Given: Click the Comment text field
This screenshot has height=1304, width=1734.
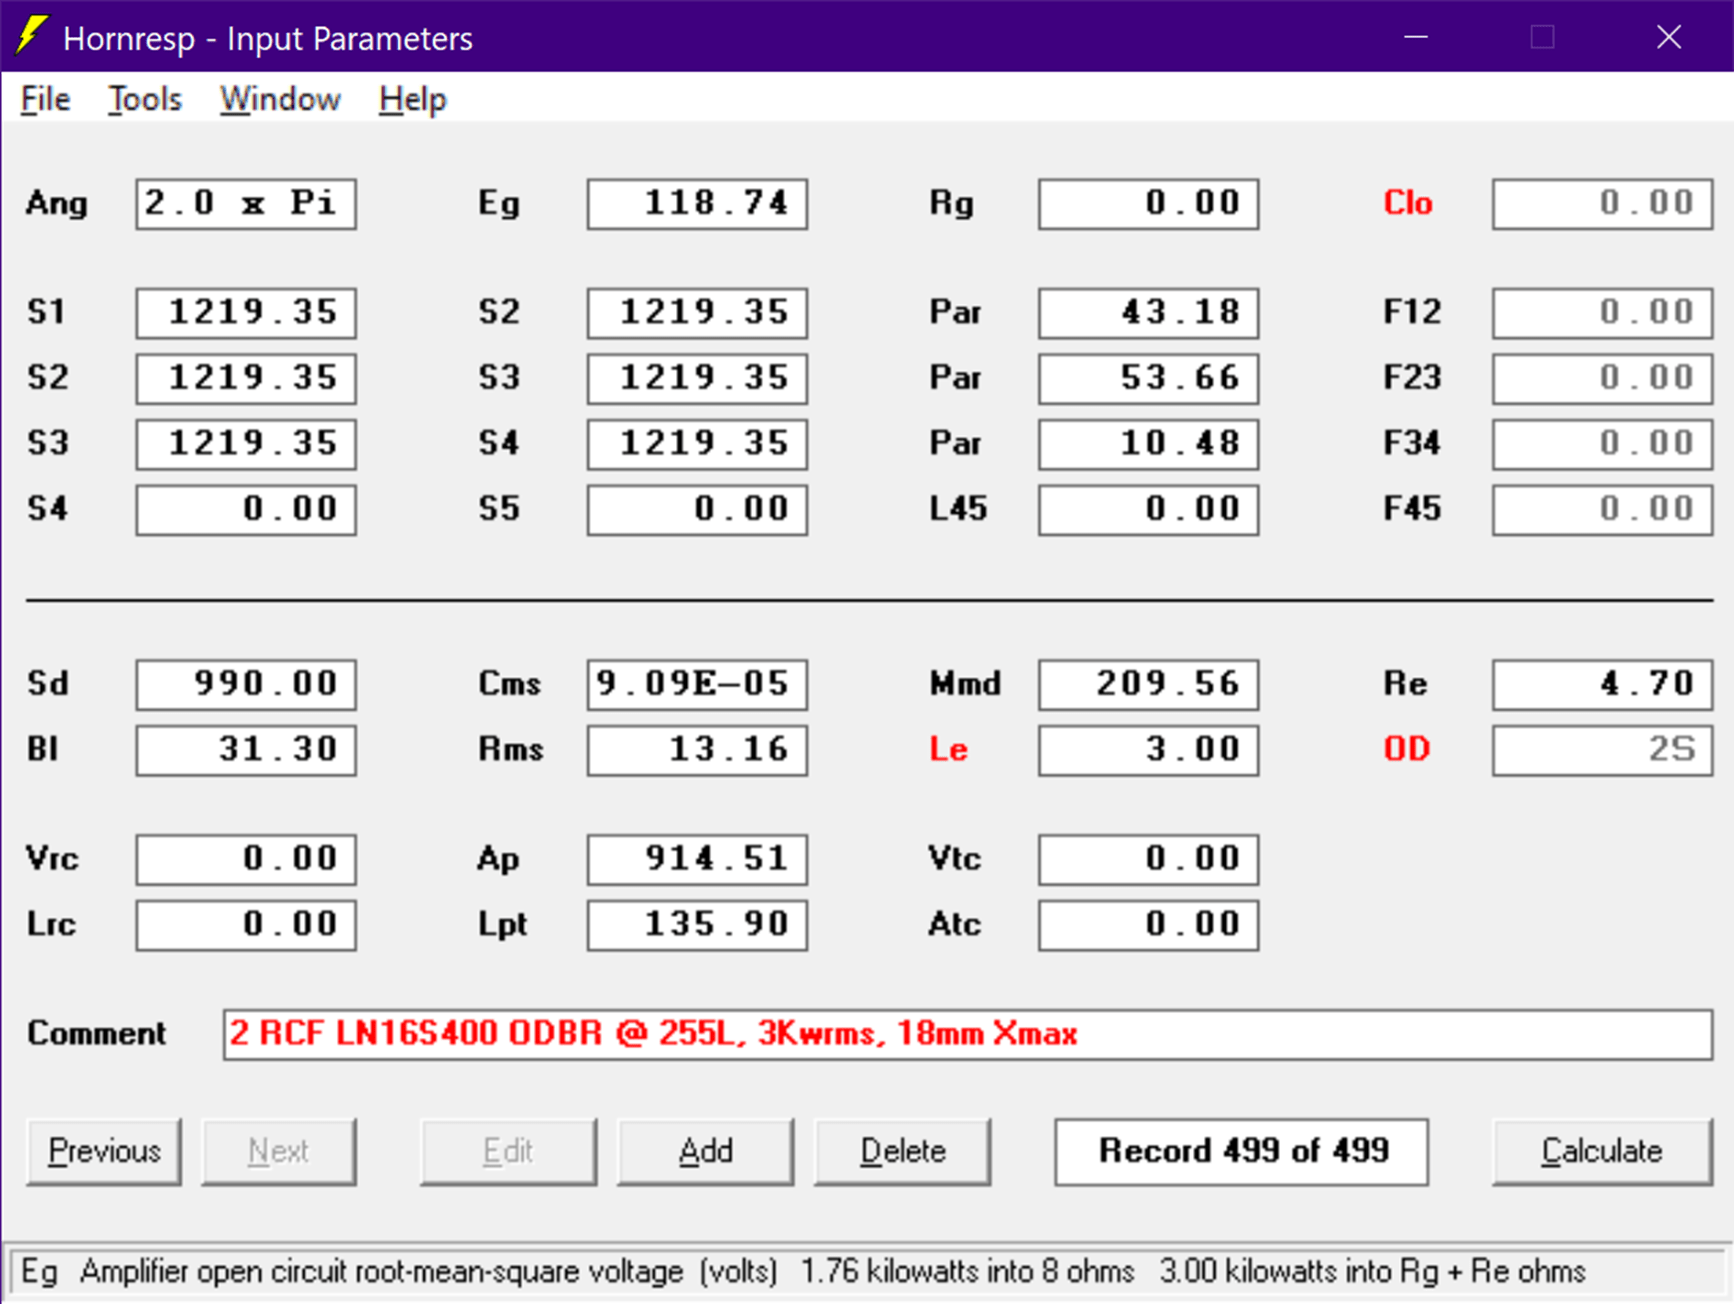Looking at the screenshot, I should coord(967,1034).
